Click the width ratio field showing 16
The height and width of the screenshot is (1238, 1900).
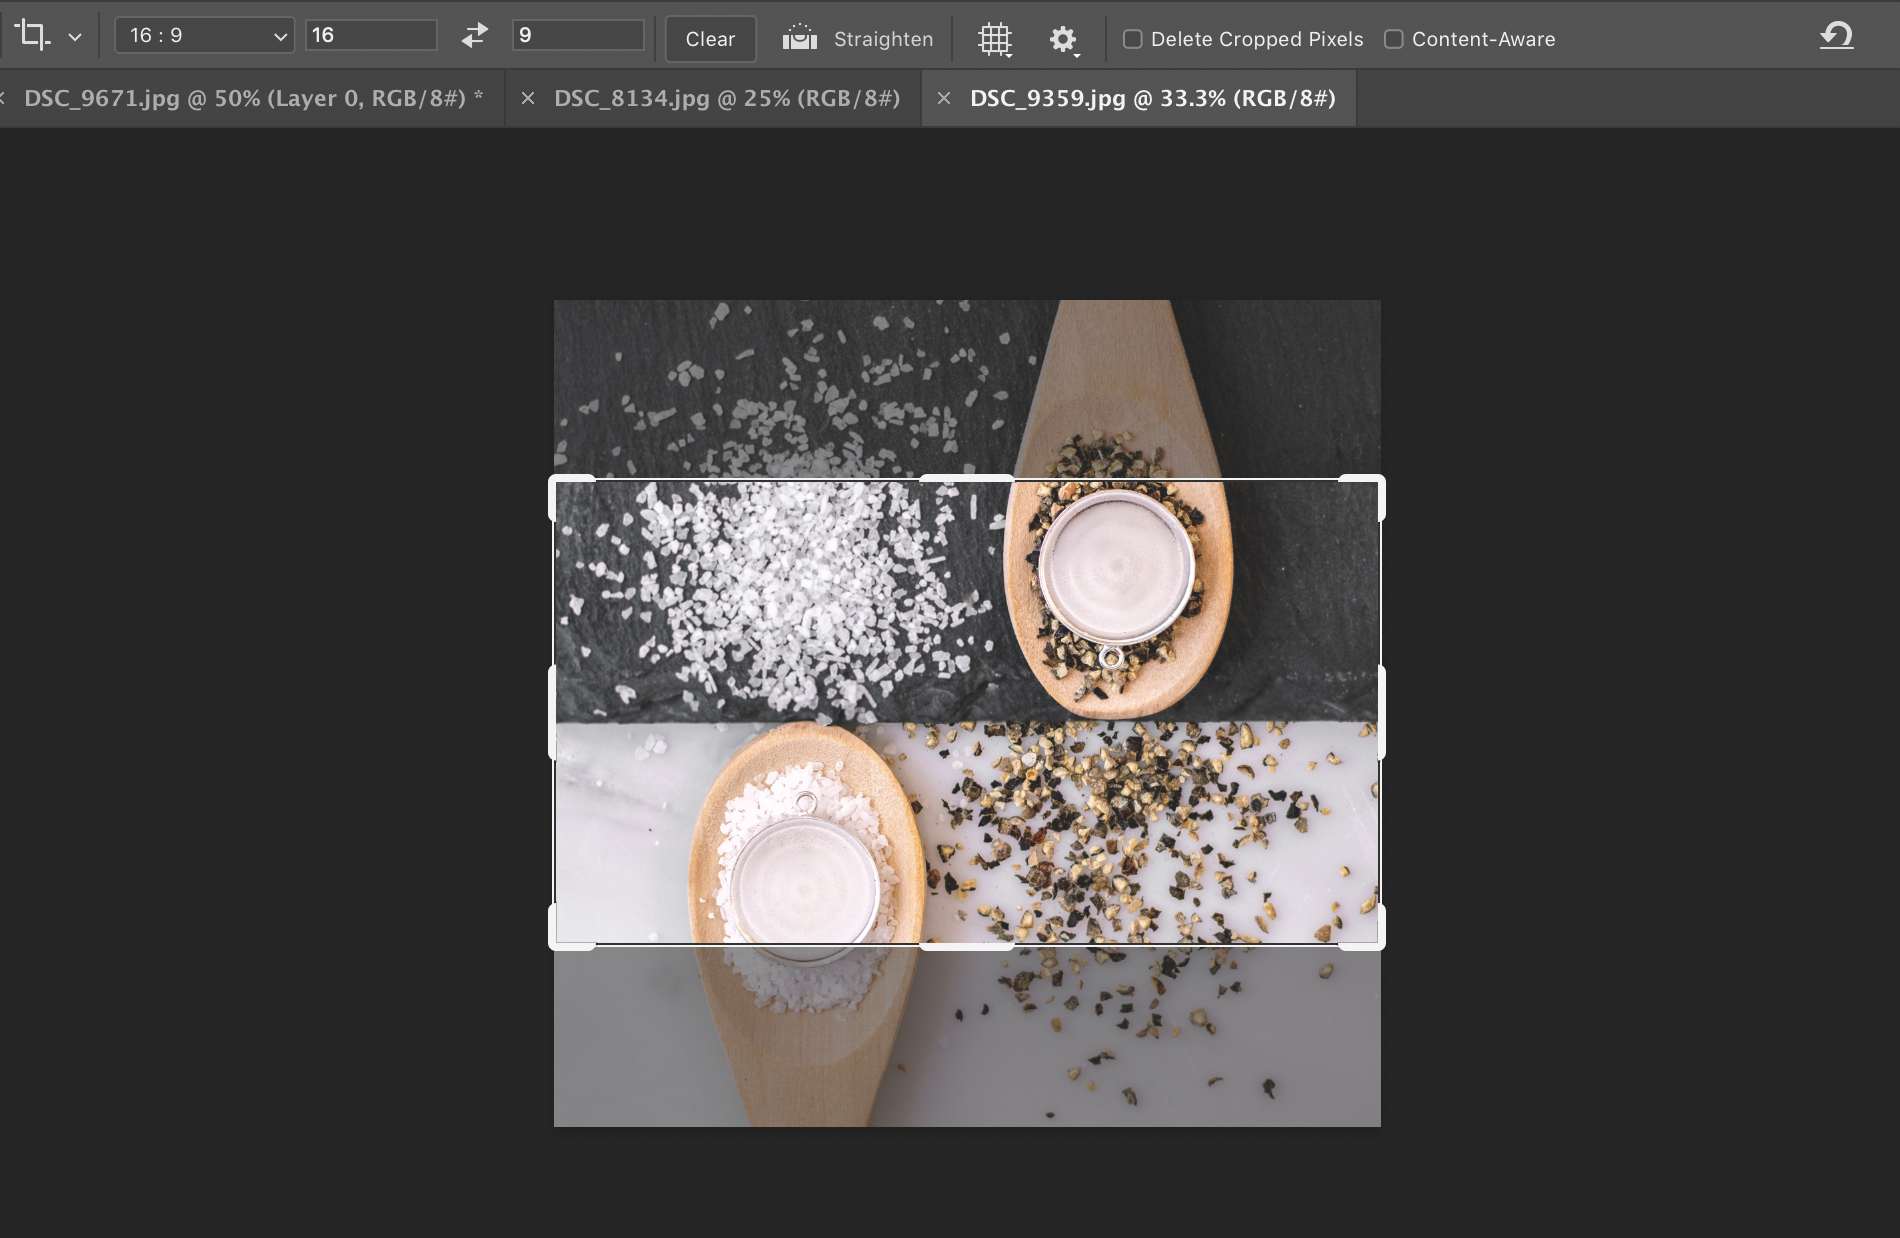click(371, 36)
